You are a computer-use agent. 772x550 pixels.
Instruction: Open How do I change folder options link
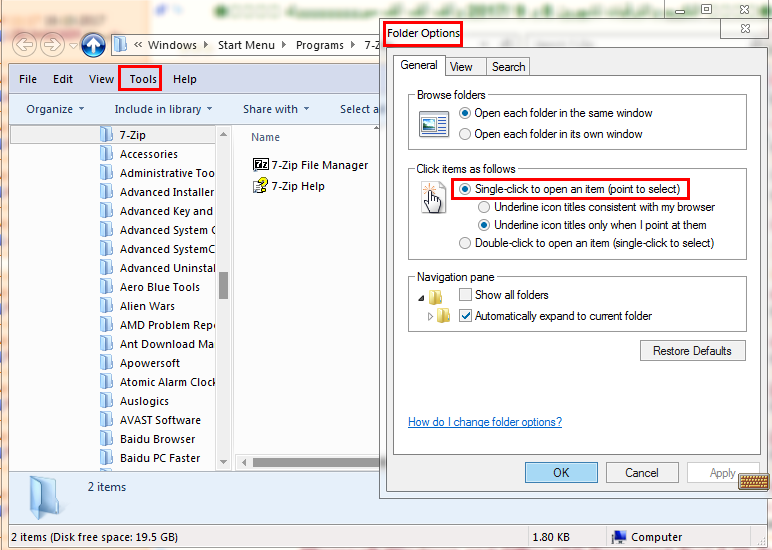(485, 422)
